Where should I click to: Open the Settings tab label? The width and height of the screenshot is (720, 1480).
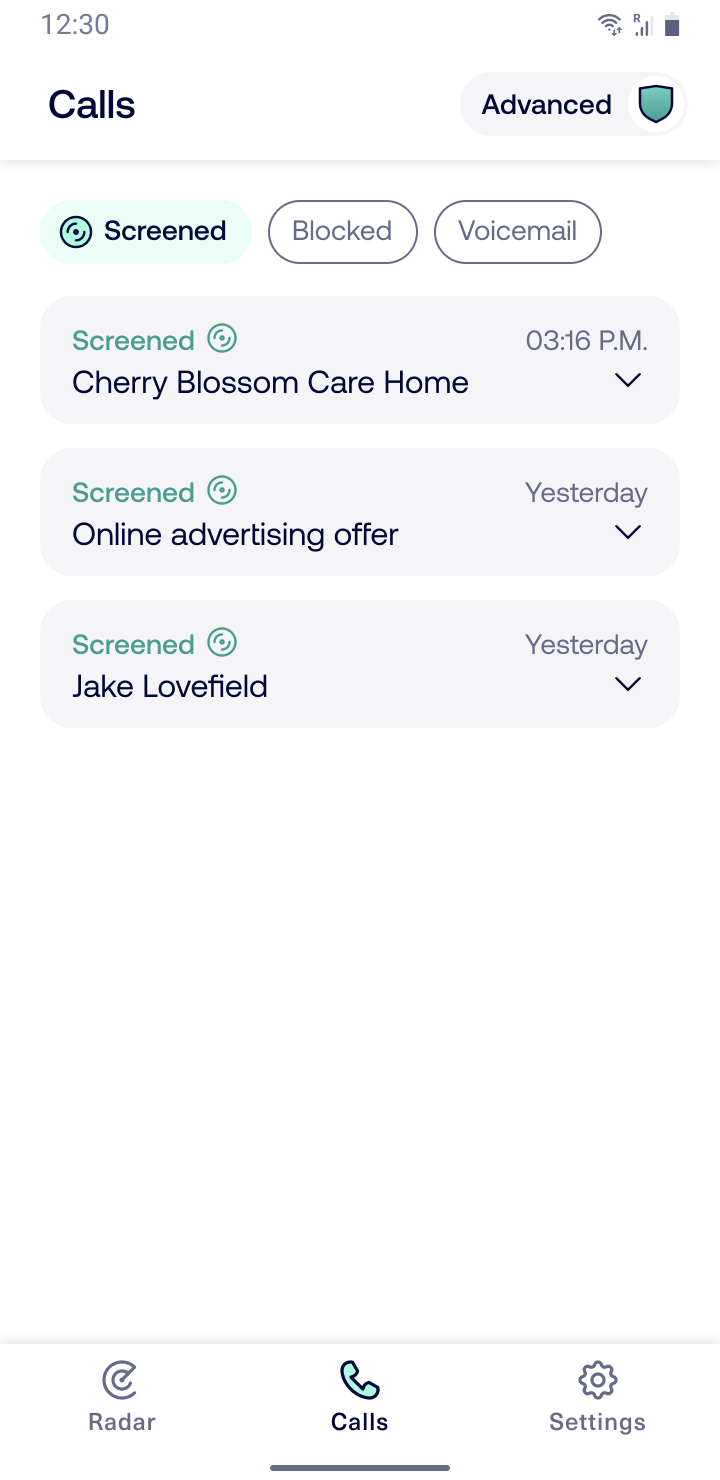click(x=597, y=1422)
